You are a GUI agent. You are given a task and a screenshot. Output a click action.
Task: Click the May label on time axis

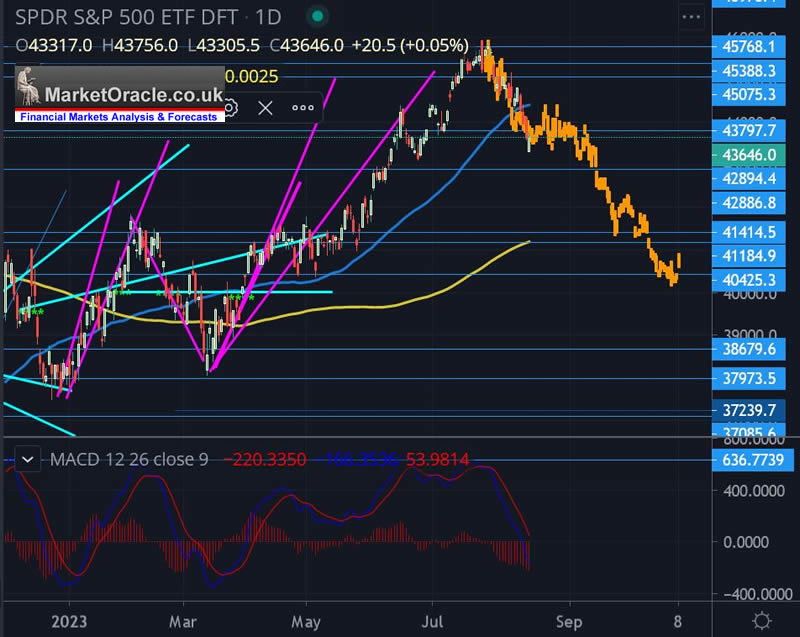coord(306,622)
